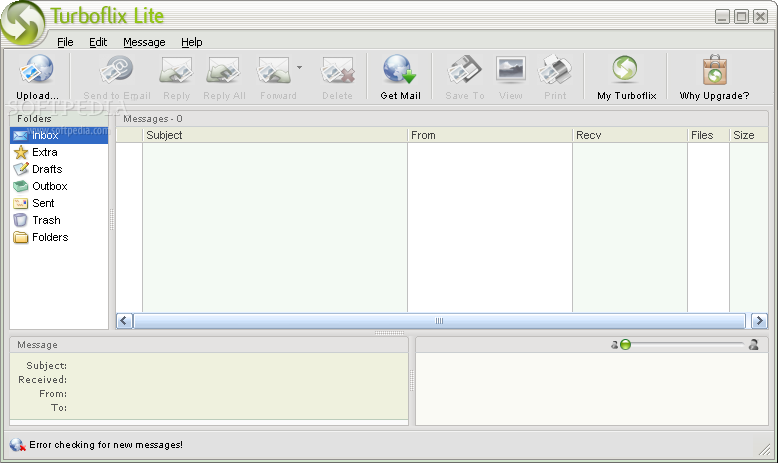Click the Reply All toolbar icon
This screenshot has height=463, width=778.
224,69
